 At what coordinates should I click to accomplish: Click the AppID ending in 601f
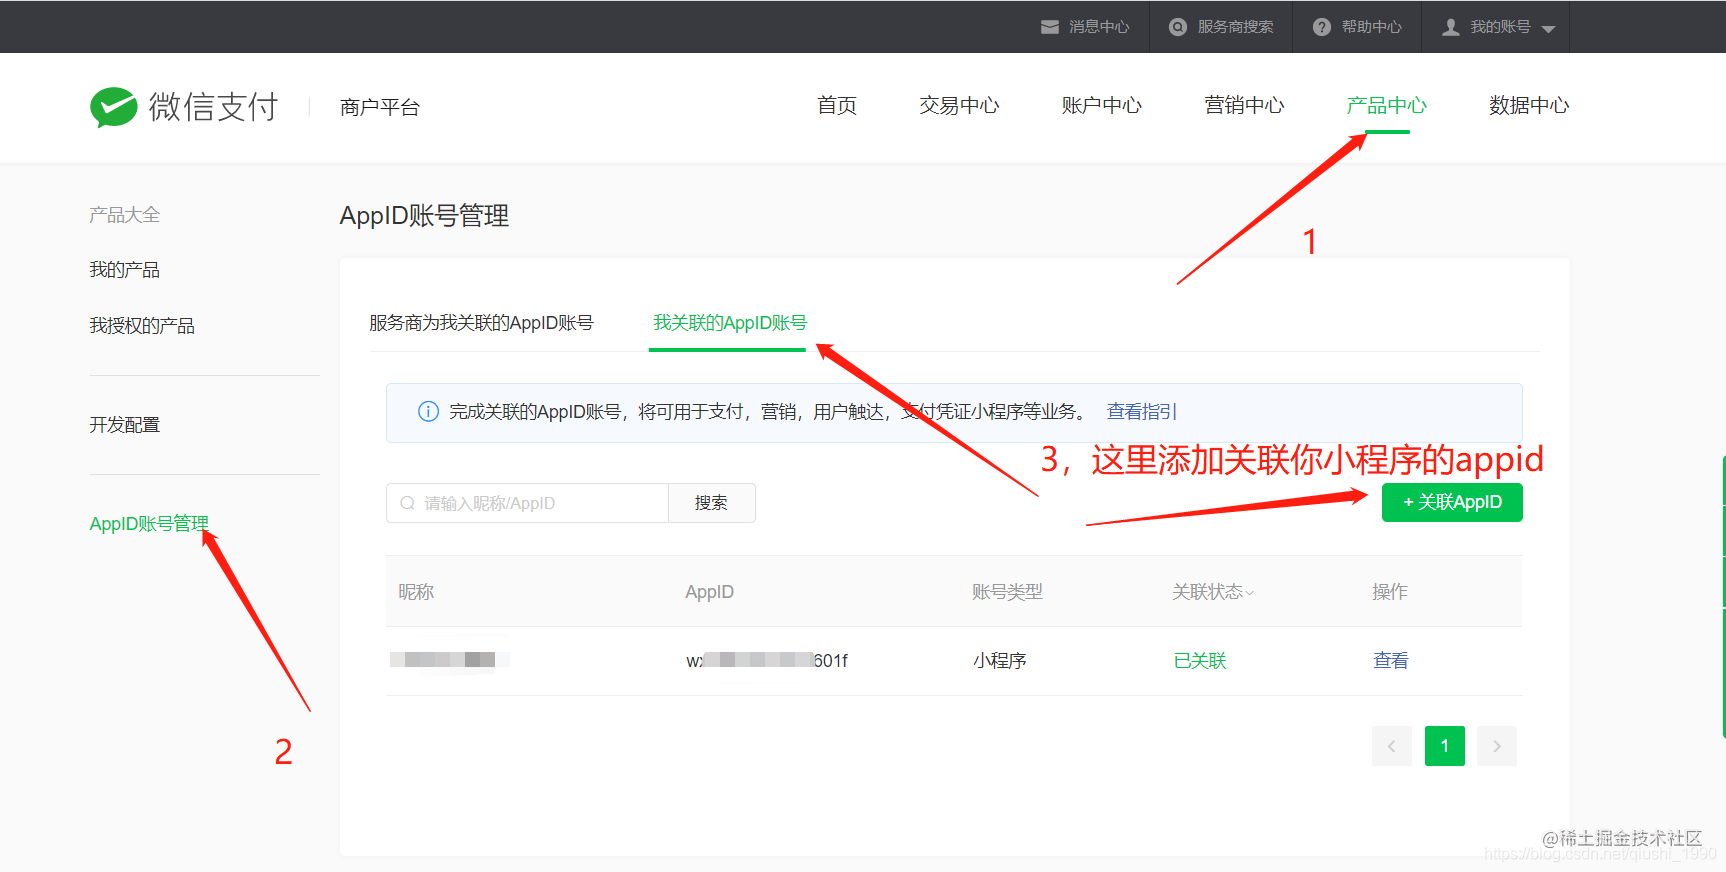(x=767, y=660)
